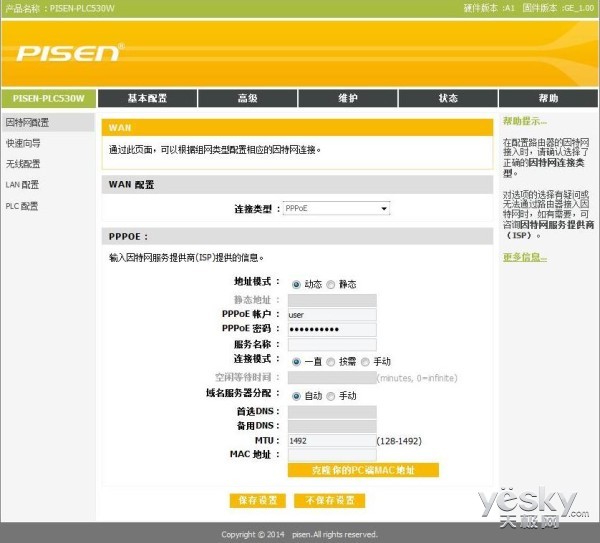Choose 按需 connection mode radio
The height and width of the screenshot is (543, 600).
[331, 362]
